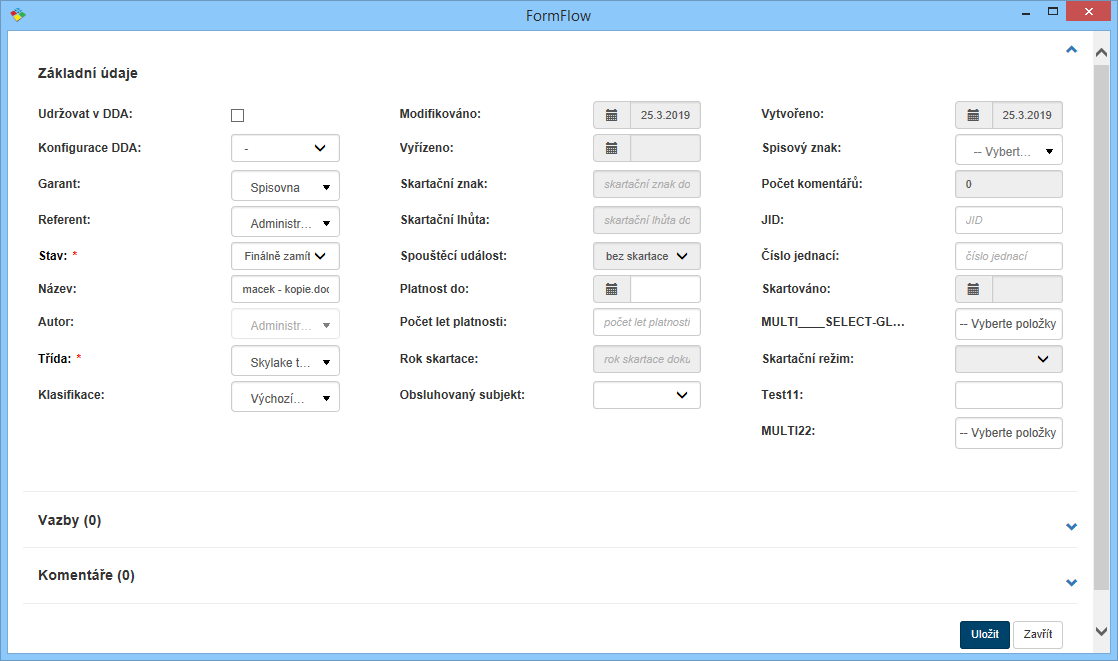Click the Skartováno calendar icon
1118x661 pixels.
[x=973, y=289]
